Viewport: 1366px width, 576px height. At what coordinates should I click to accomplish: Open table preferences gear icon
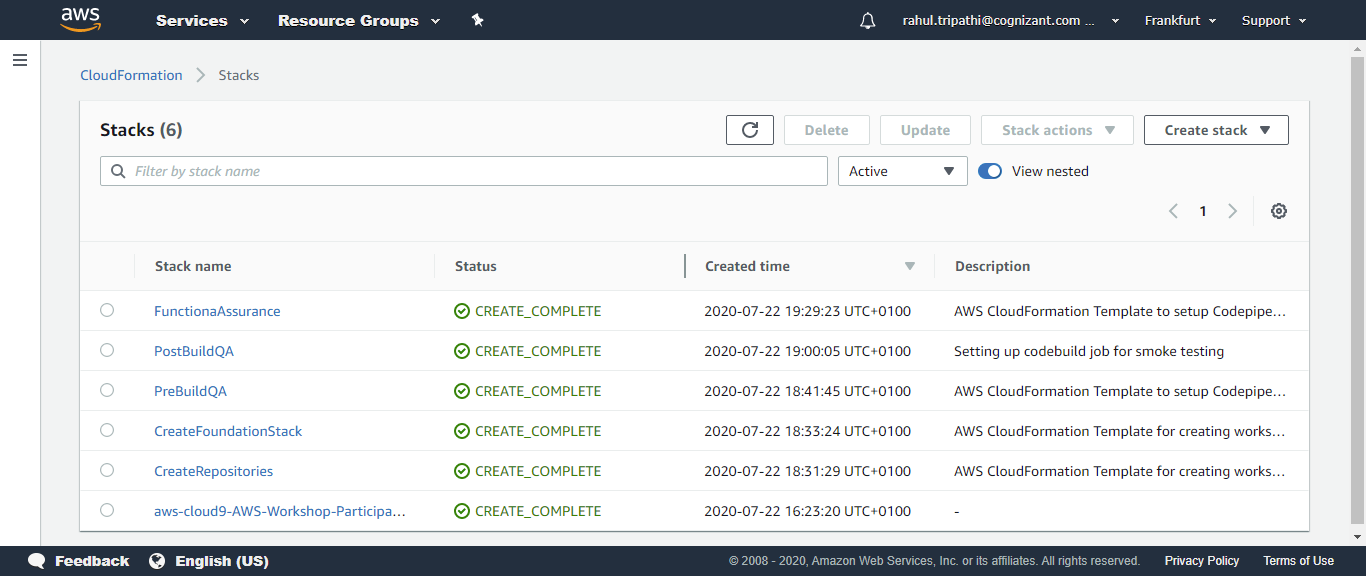click(1279, 211)
